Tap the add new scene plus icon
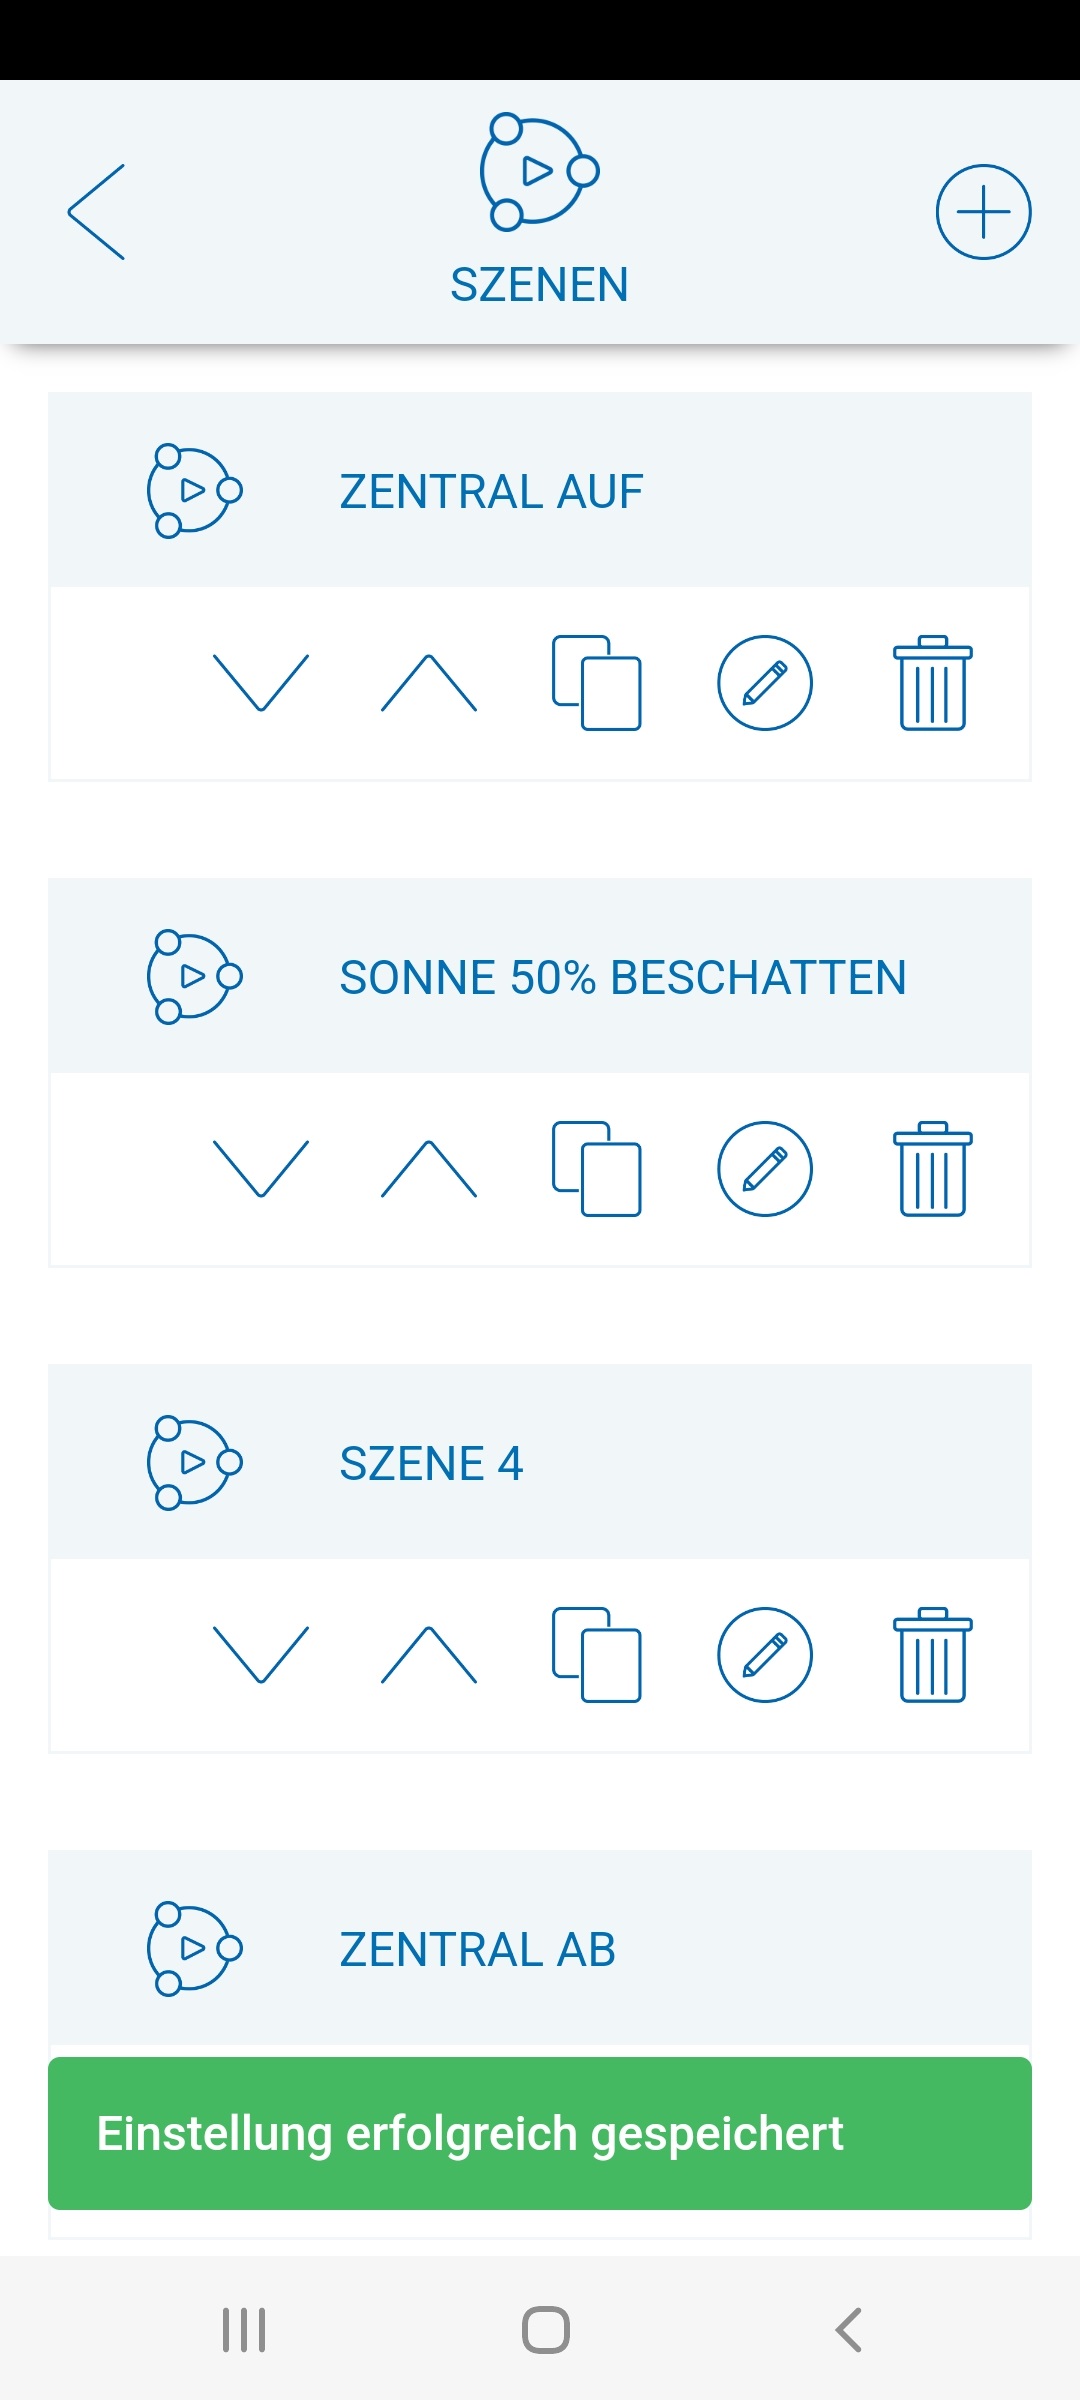Image resolution: width=1080 pixels, height=2400 pixels. pos(983,212)
